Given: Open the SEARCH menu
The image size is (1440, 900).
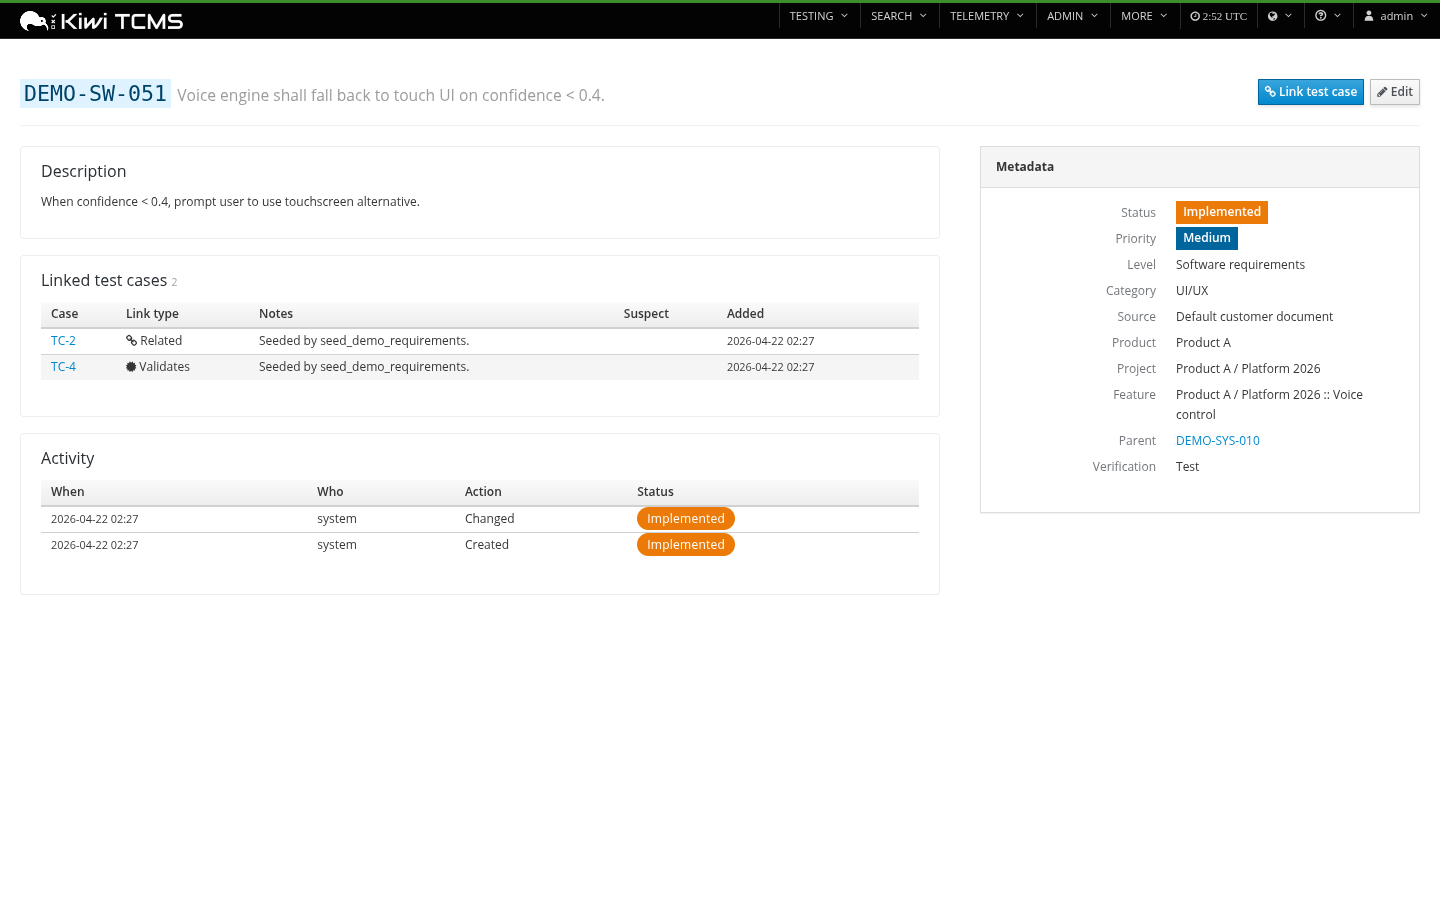Looking at the screenshot, I should pyautogui.click(x=899, y=16).
